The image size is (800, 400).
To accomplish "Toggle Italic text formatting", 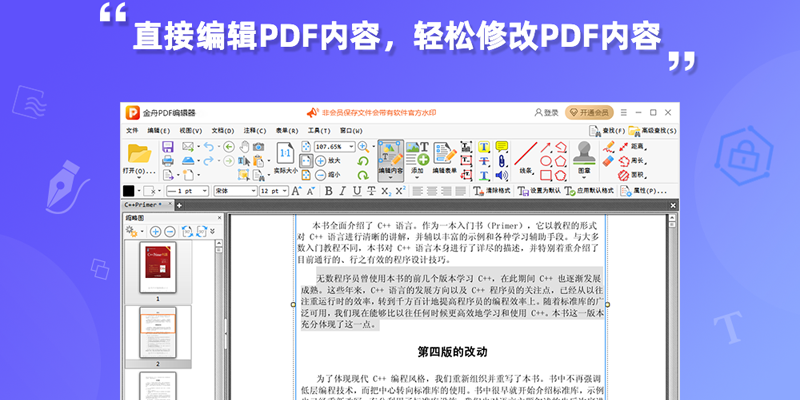I will pyautogui.click(x=343, y=191).
